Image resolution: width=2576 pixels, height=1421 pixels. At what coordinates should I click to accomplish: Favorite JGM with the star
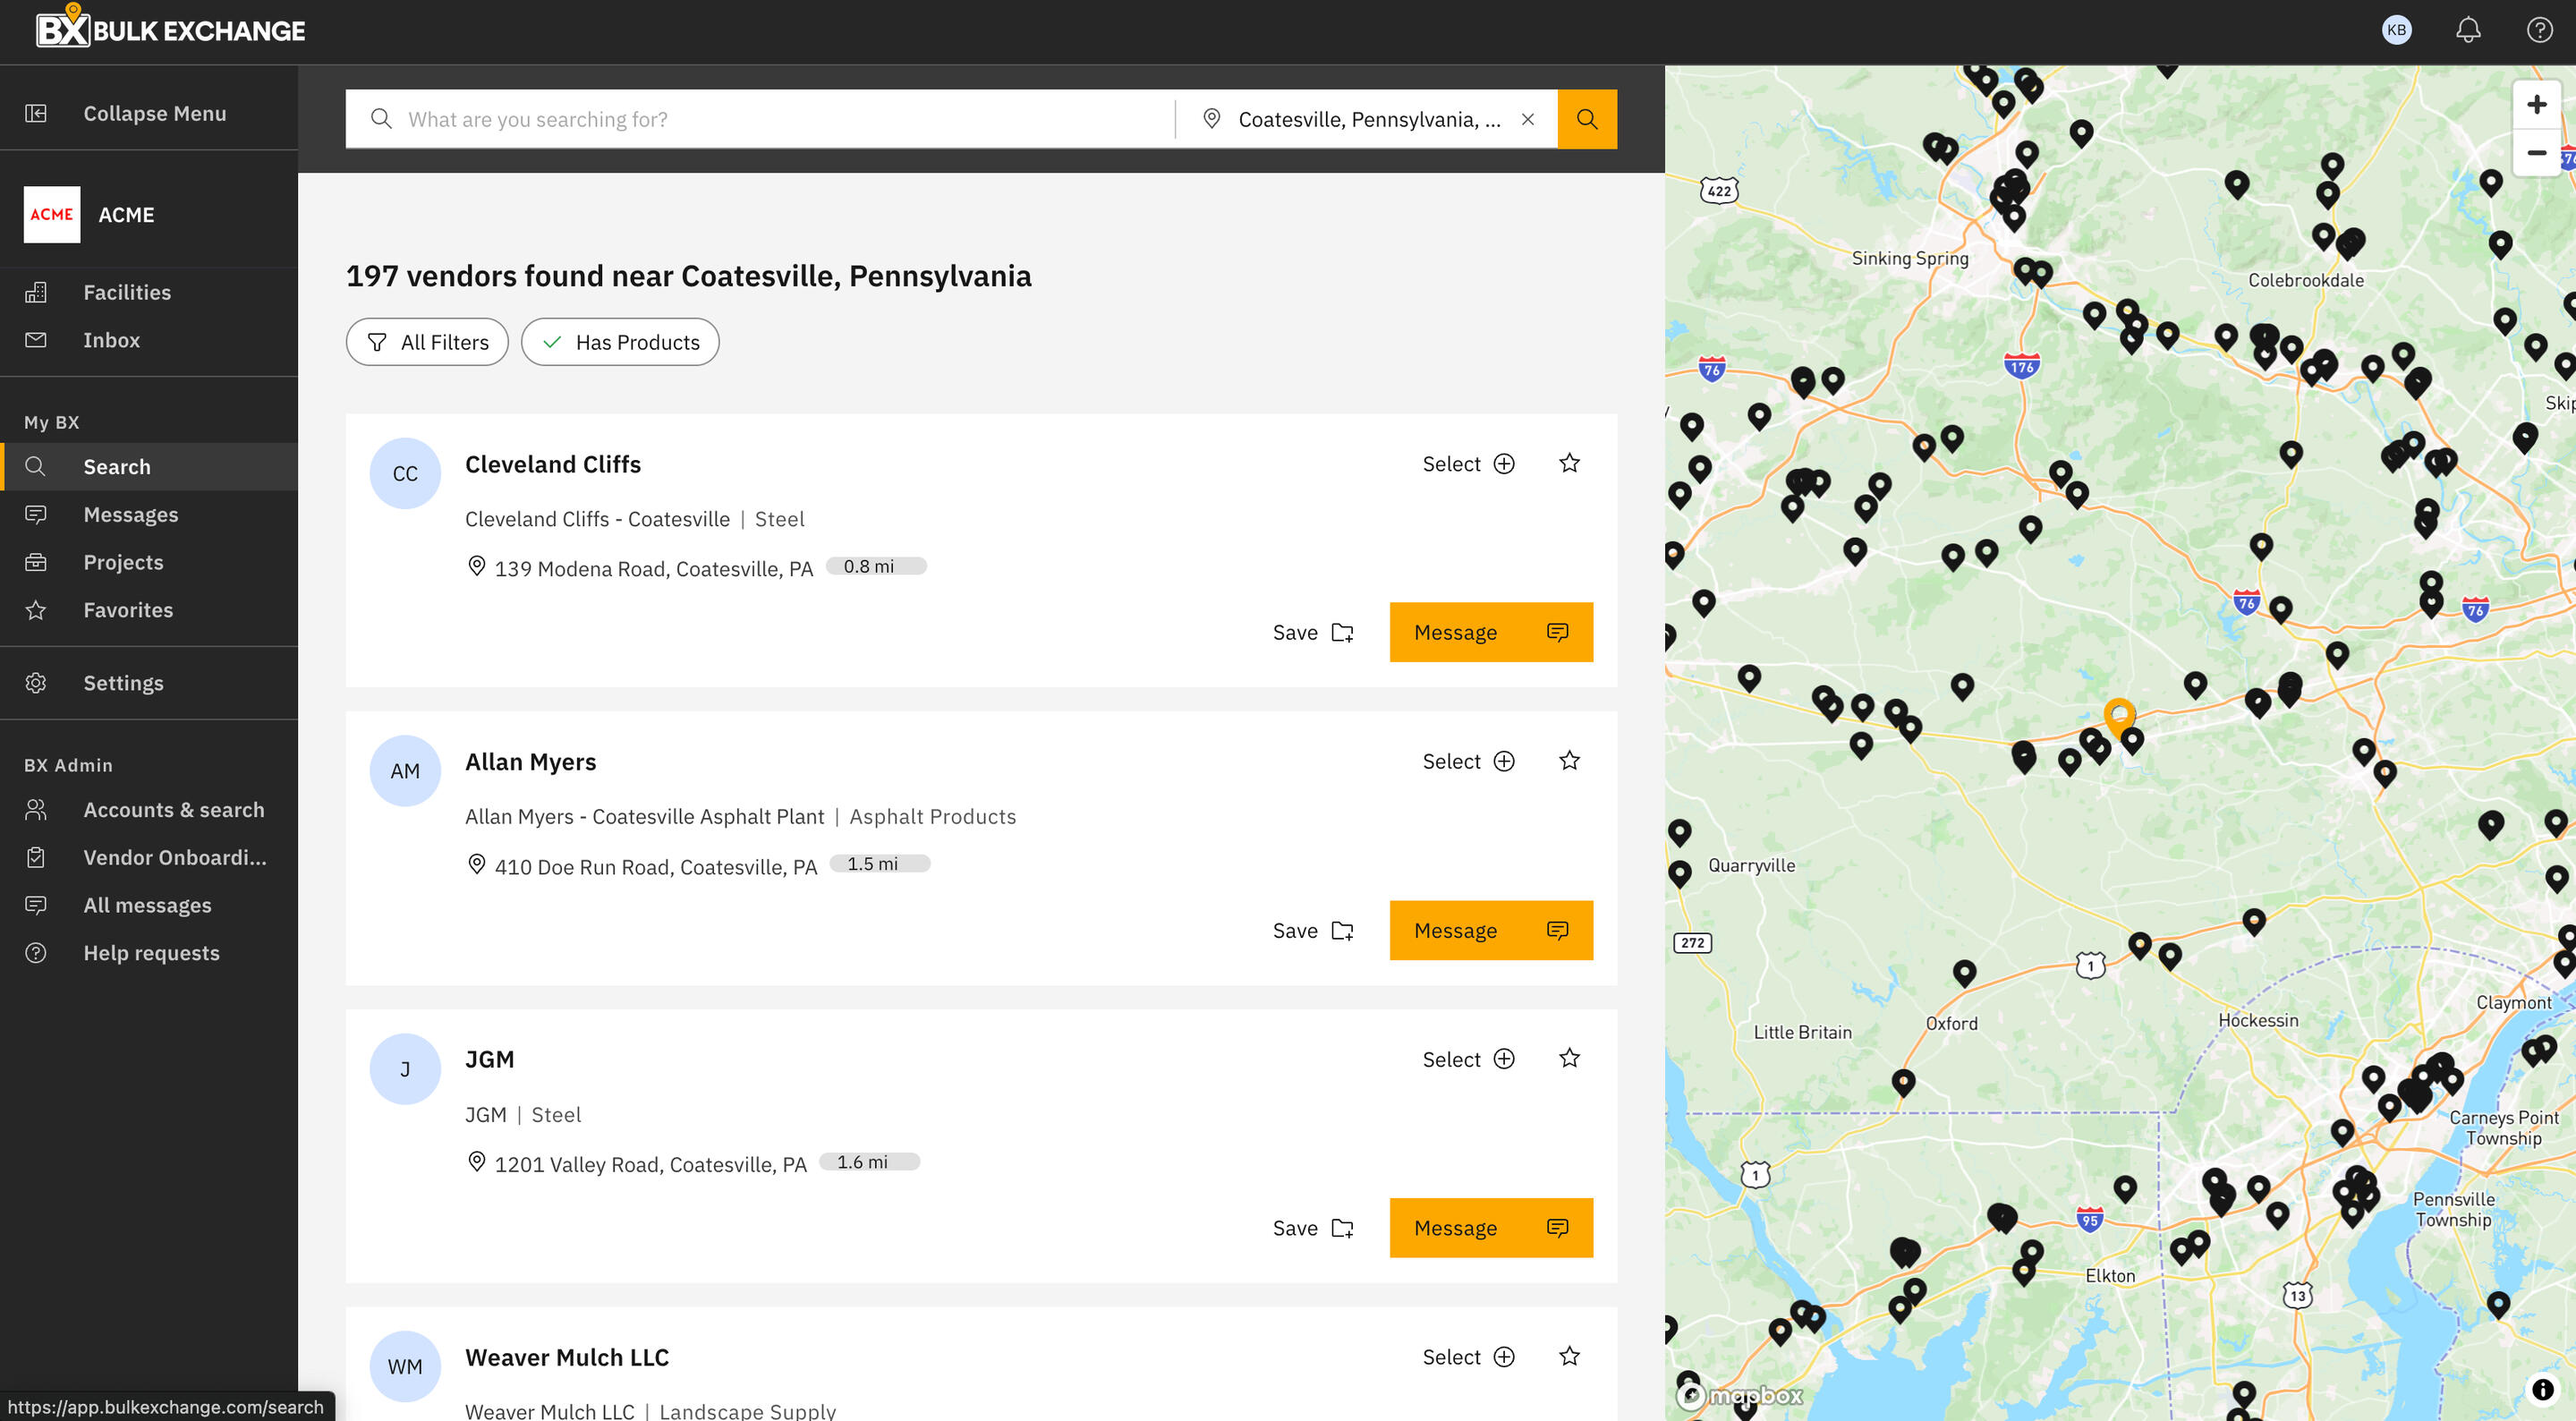coord(1569,1058)
